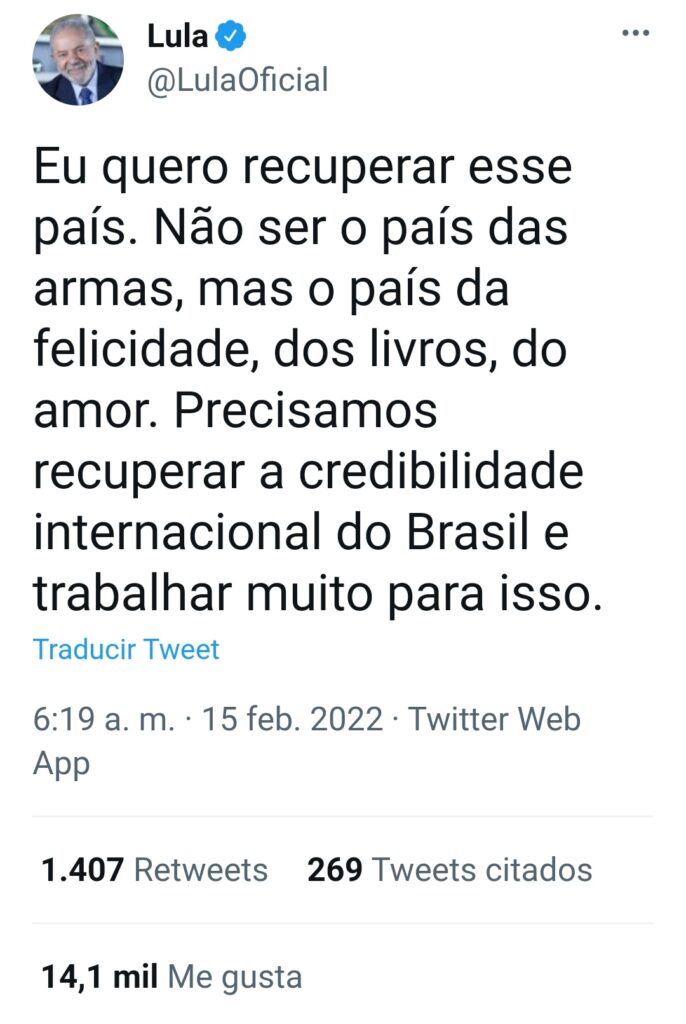
Task: Click the date 15 feb. 2022
Action: click(292, 719)
